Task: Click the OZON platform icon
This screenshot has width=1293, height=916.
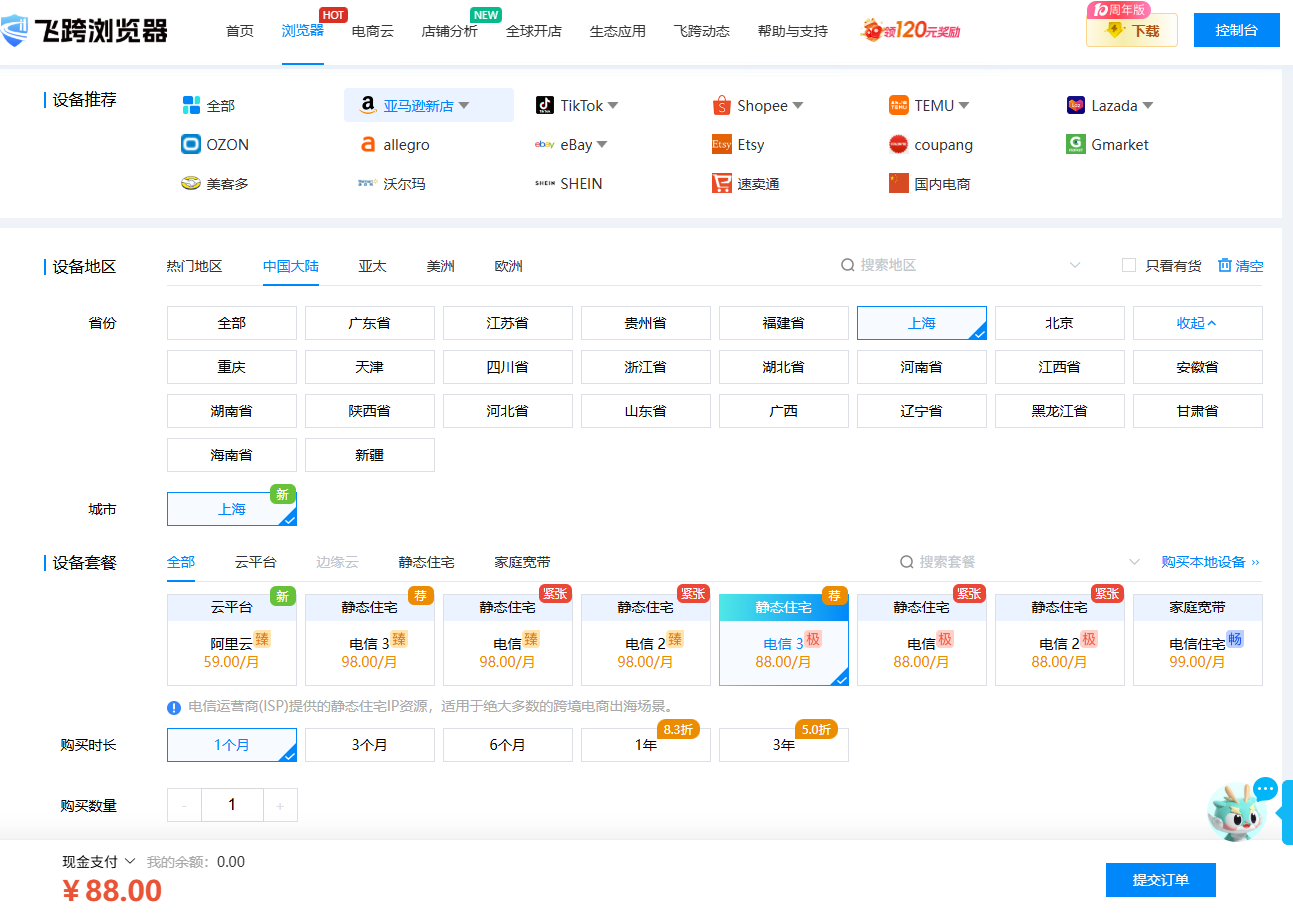Action: coord(191,144)
